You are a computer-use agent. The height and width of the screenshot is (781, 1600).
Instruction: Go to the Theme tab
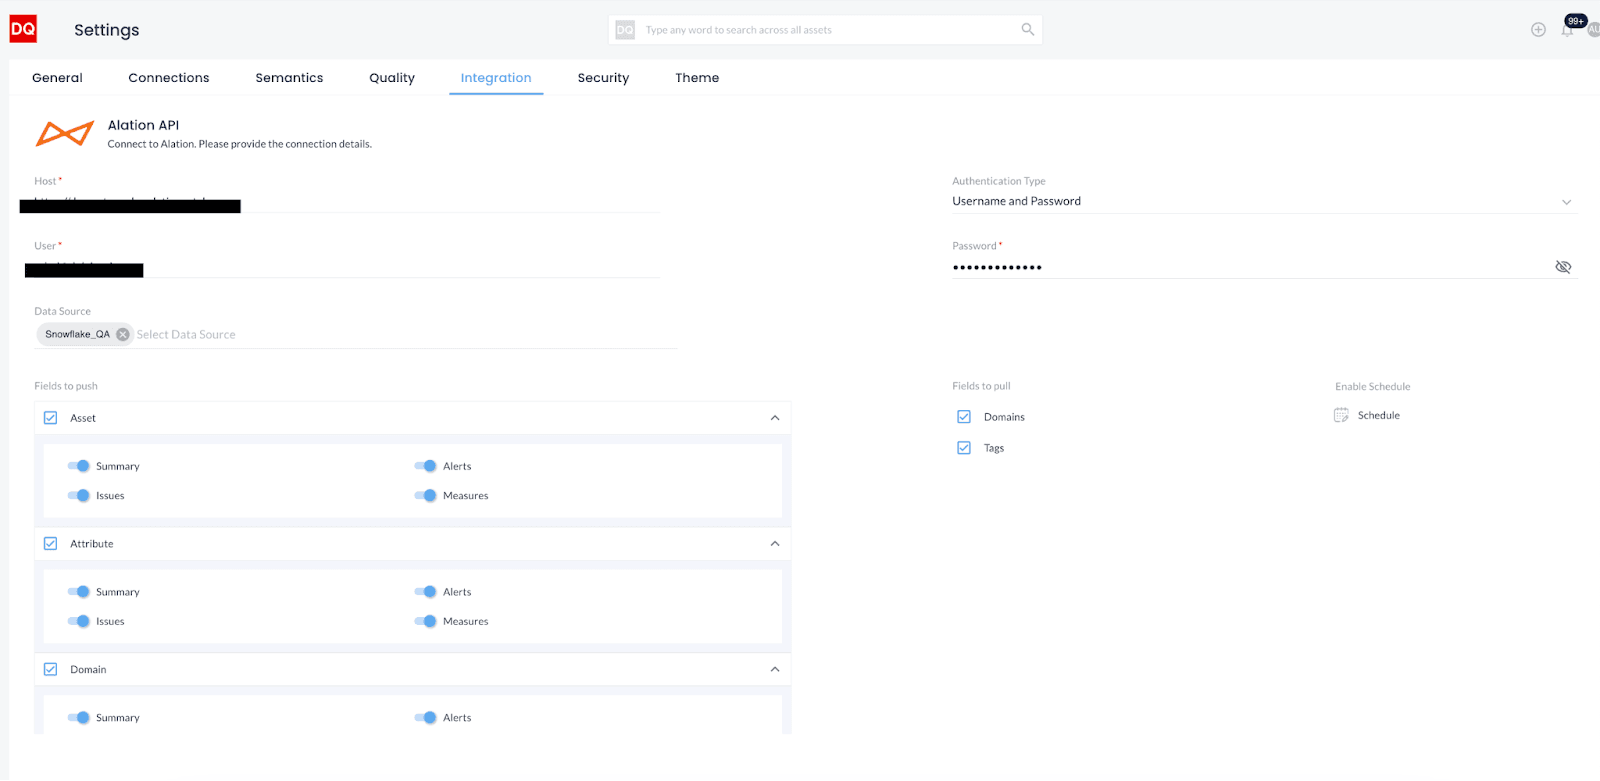tap(697, 78)
